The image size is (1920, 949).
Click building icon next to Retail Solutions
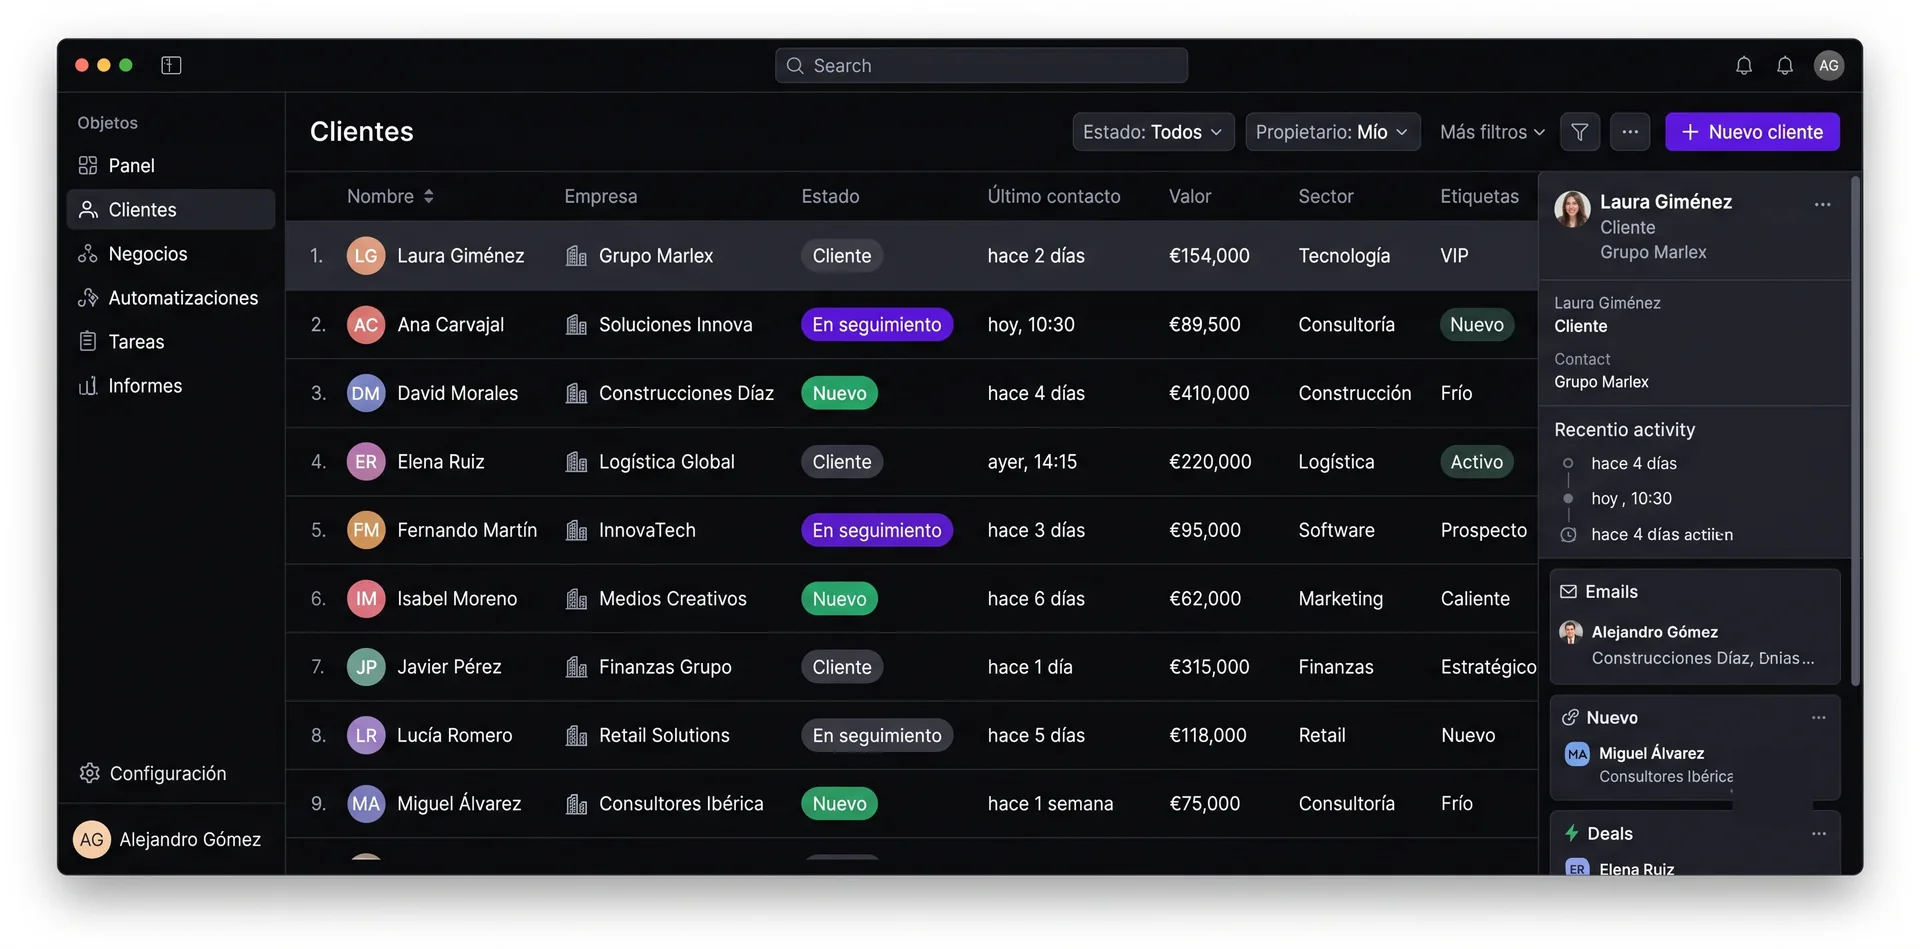[x=576, y=736]
